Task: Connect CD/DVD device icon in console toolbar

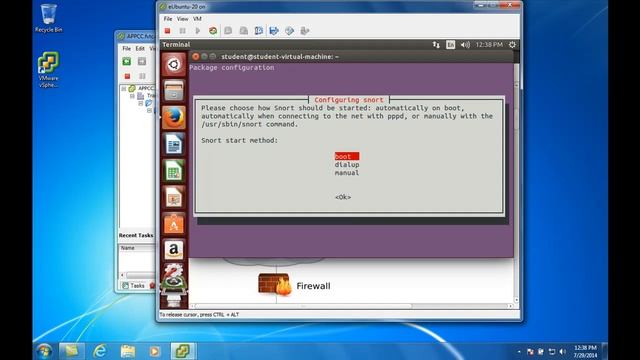Action: pos(289,31)
